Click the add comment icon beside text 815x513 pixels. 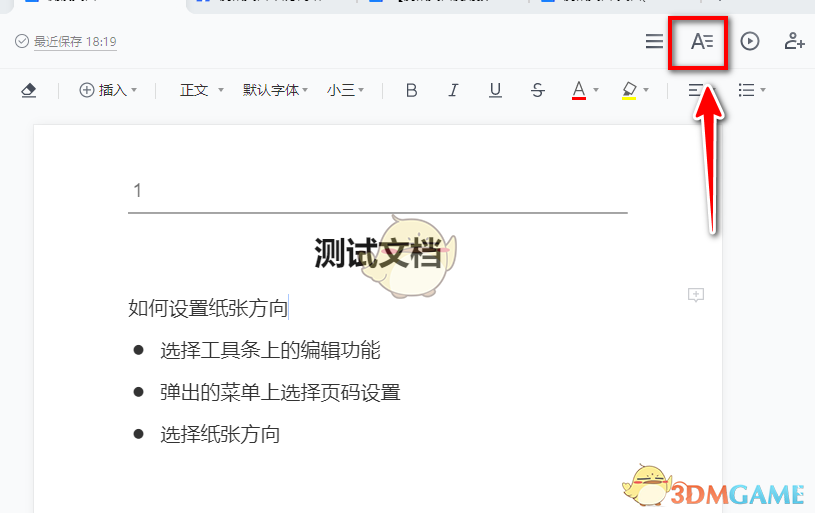click(695, 295)
